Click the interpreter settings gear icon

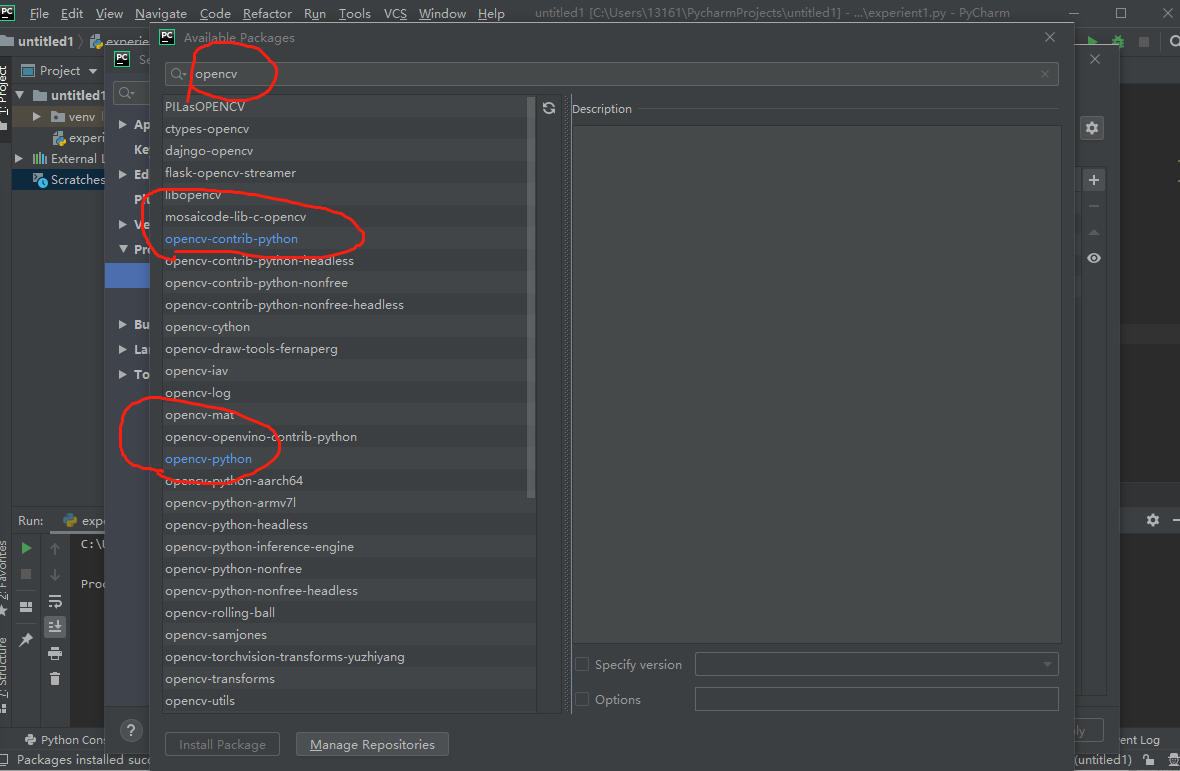tap(1092, 129)
